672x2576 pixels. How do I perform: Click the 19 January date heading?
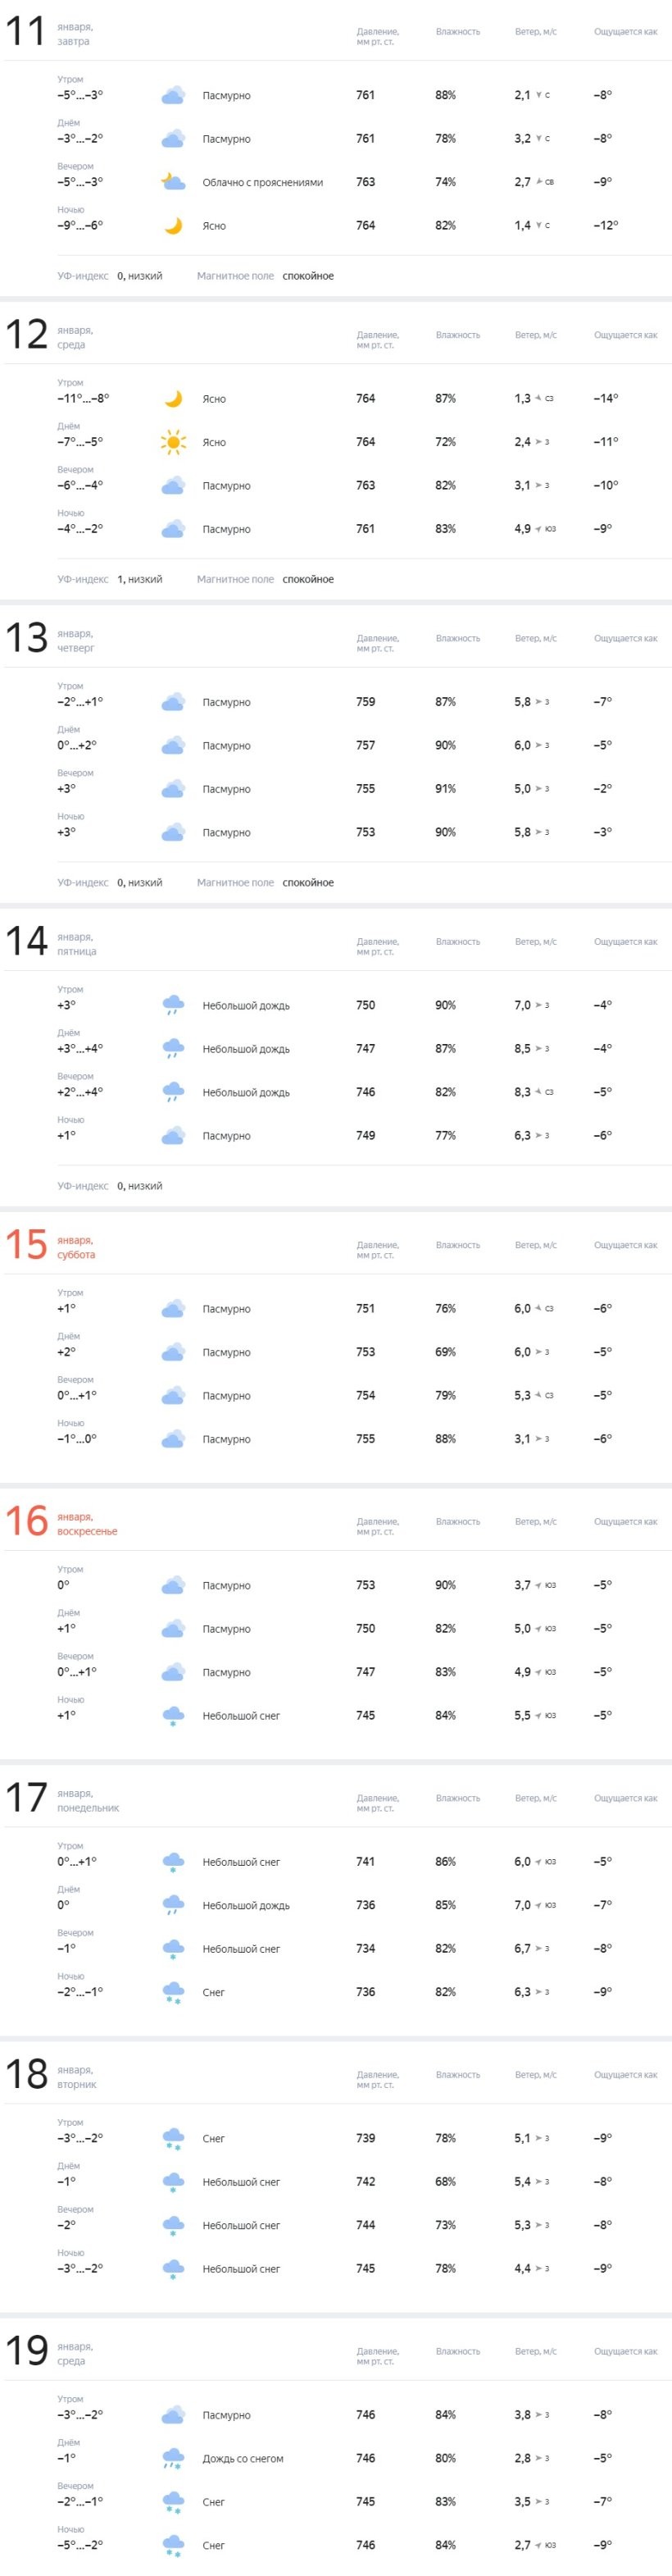coord(27,2352)
